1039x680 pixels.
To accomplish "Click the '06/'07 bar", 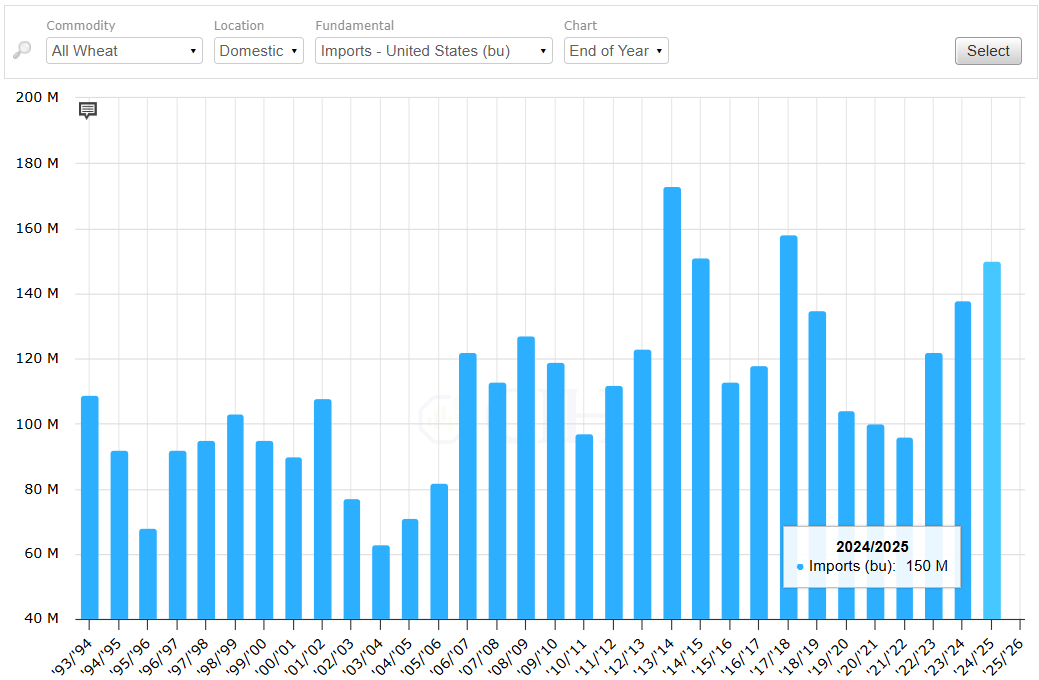I will click(x=468, y=485).
